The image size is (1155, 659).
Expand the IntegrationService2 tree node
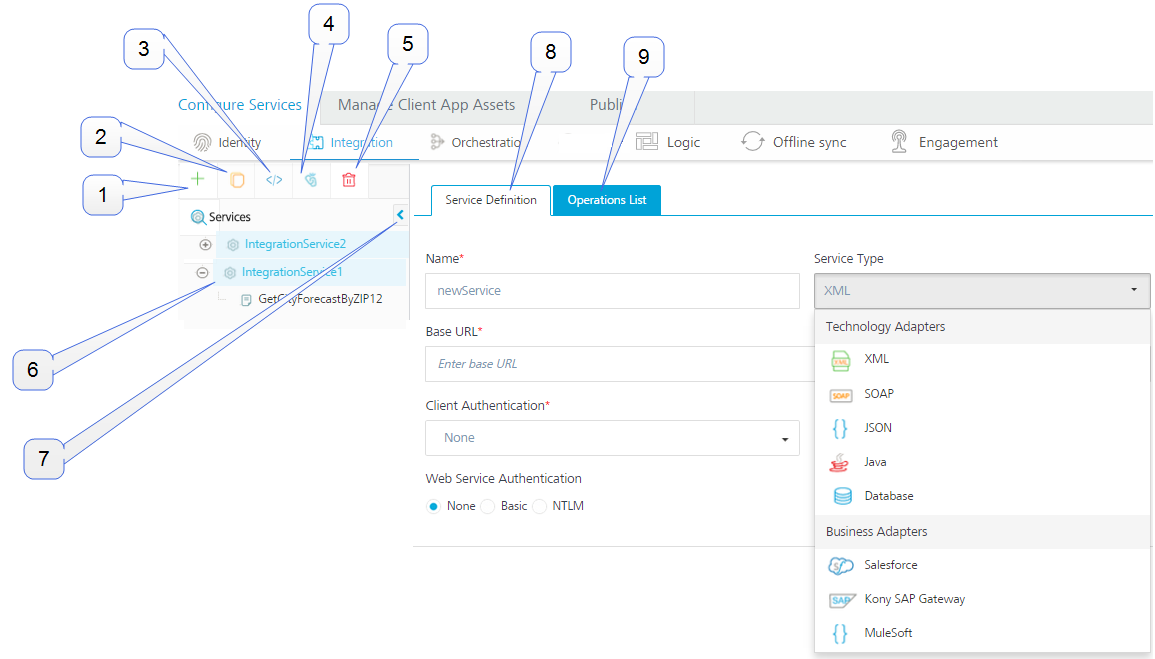[204, 244]
